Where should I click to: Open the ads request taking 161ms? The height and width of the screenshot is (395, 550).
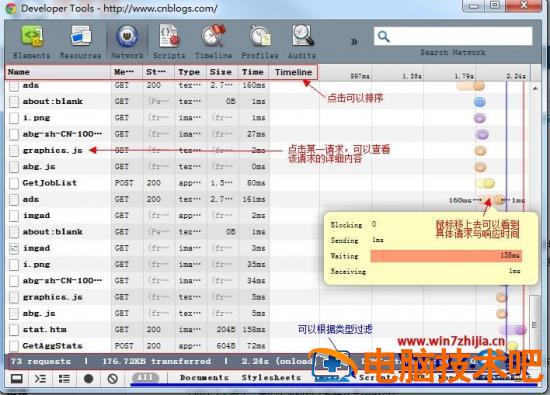tap(31, 199)
